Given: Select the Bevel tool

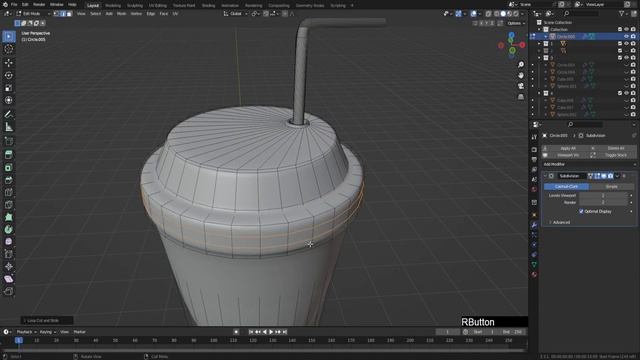Looking at the screenshot, I should 9,180.
